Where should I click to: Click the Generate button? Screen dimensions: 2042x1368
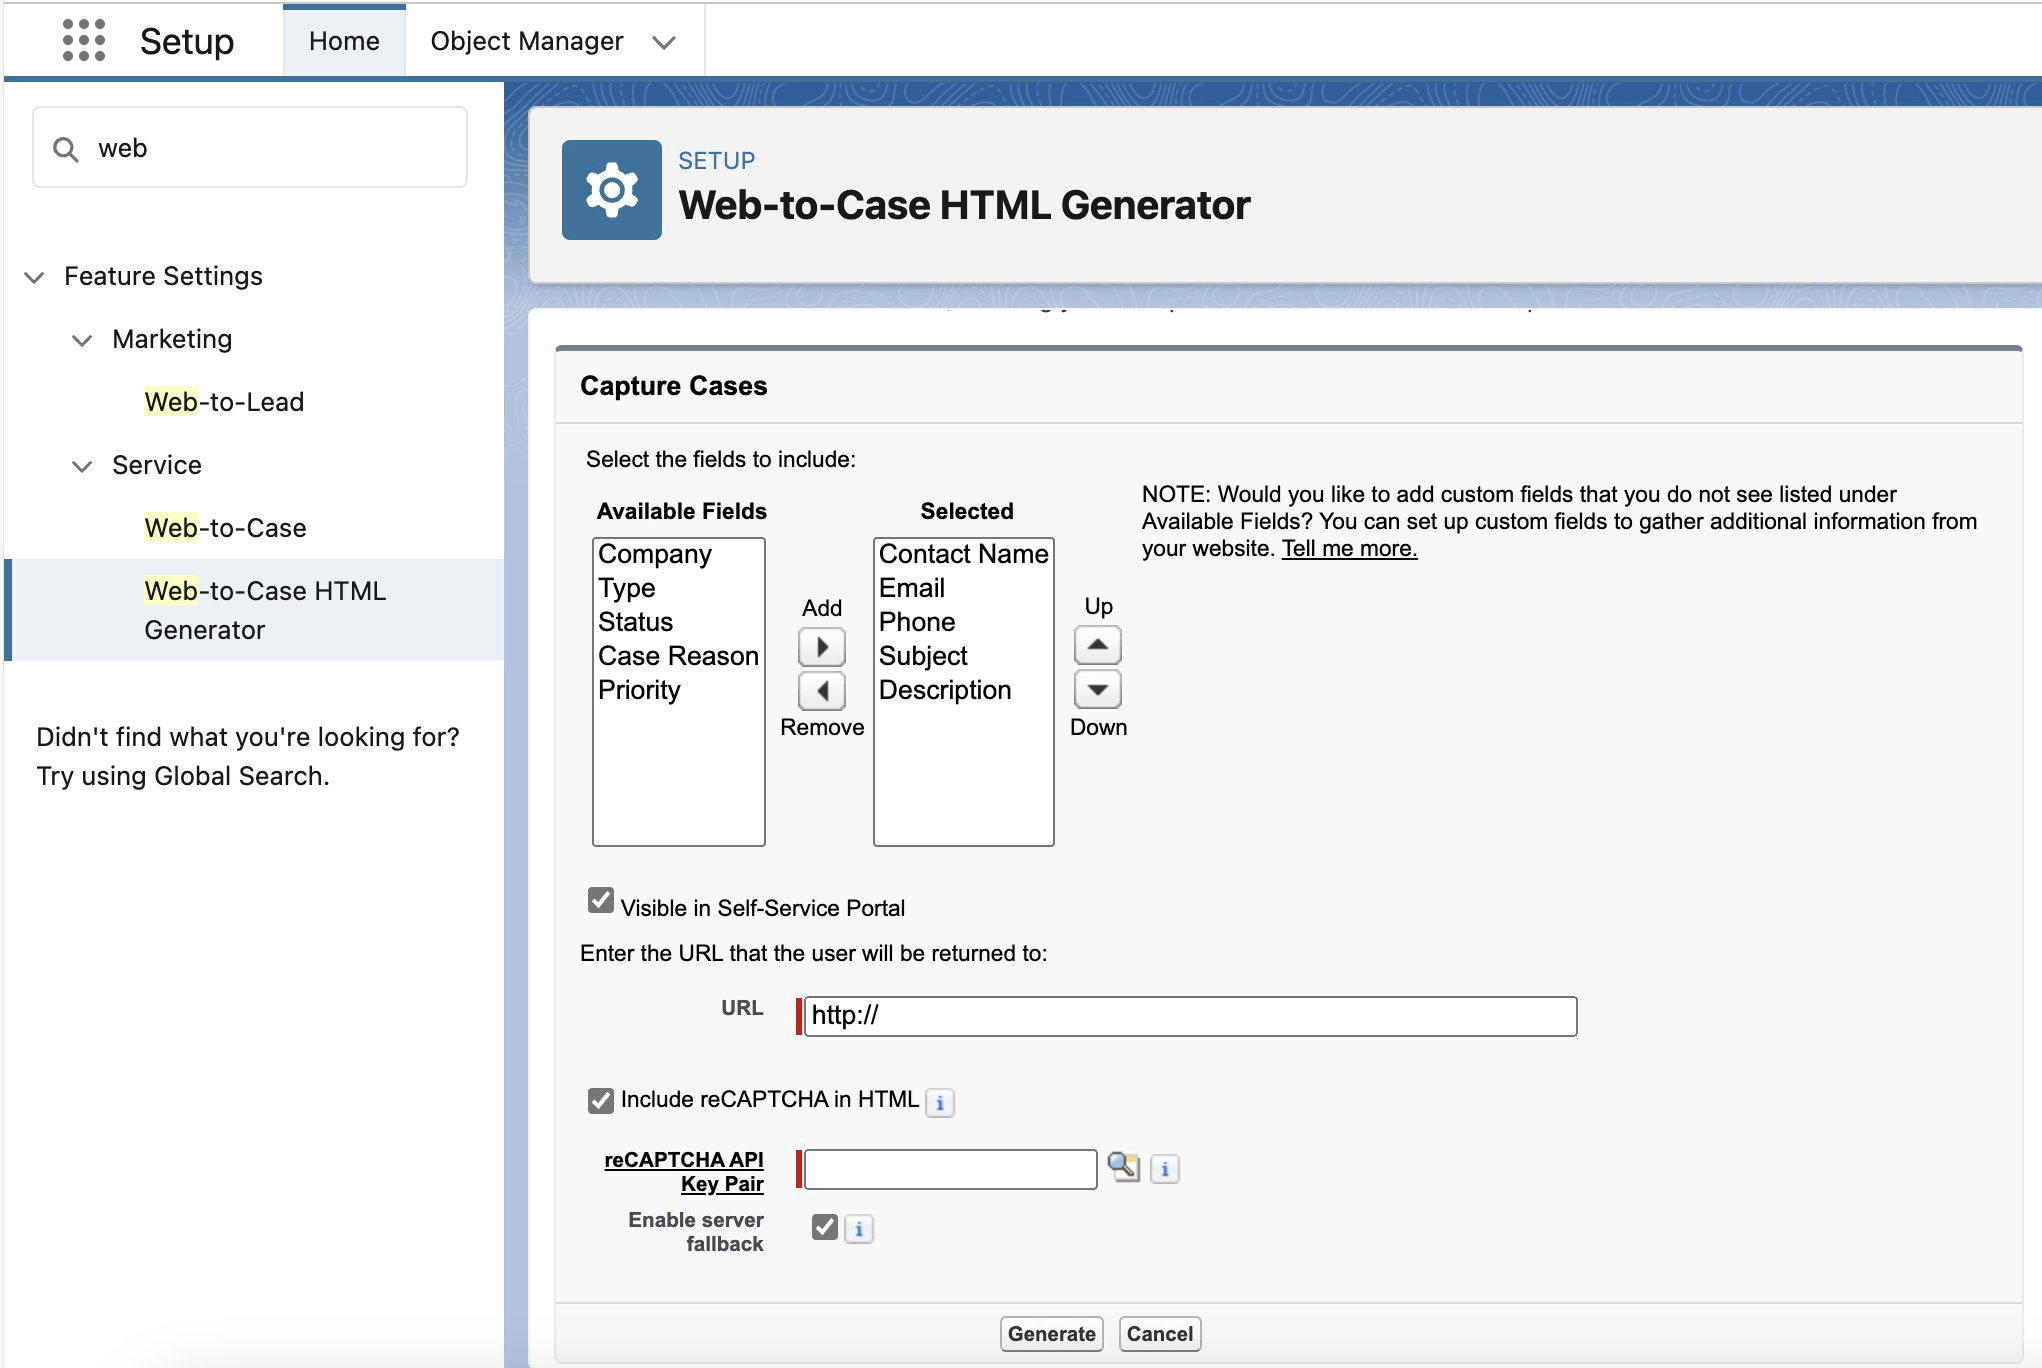1052,1334
